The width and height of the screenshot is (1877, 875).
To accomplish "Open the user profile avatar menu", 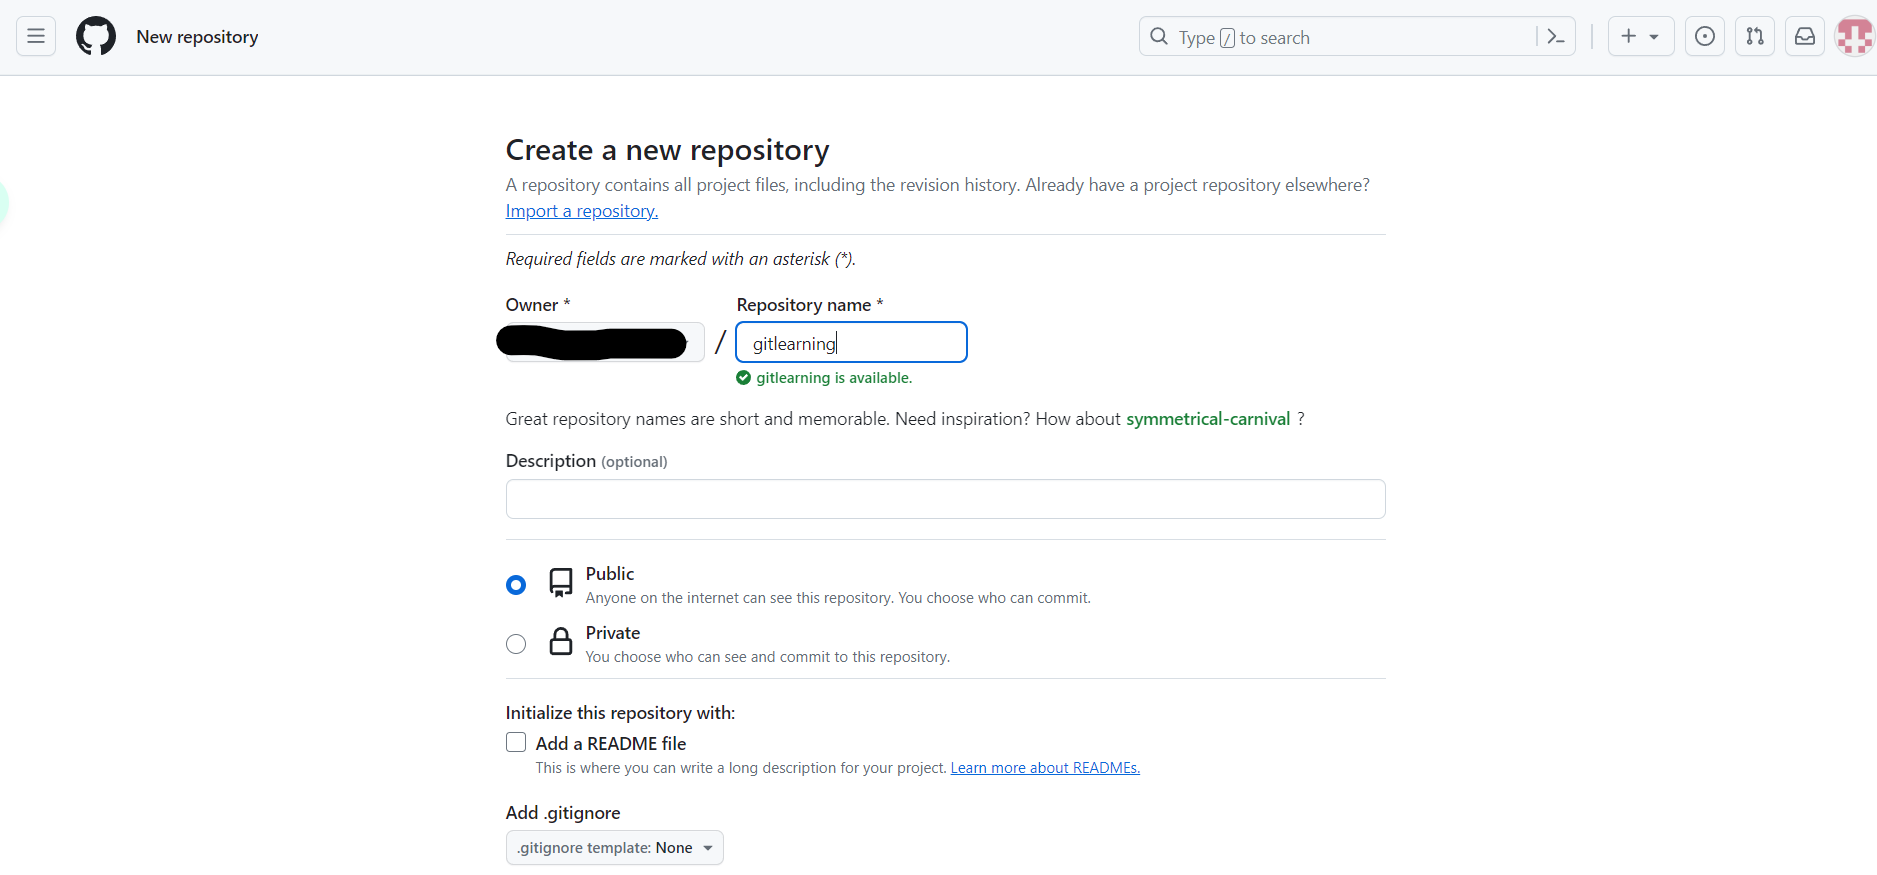I will point(1854,37).
